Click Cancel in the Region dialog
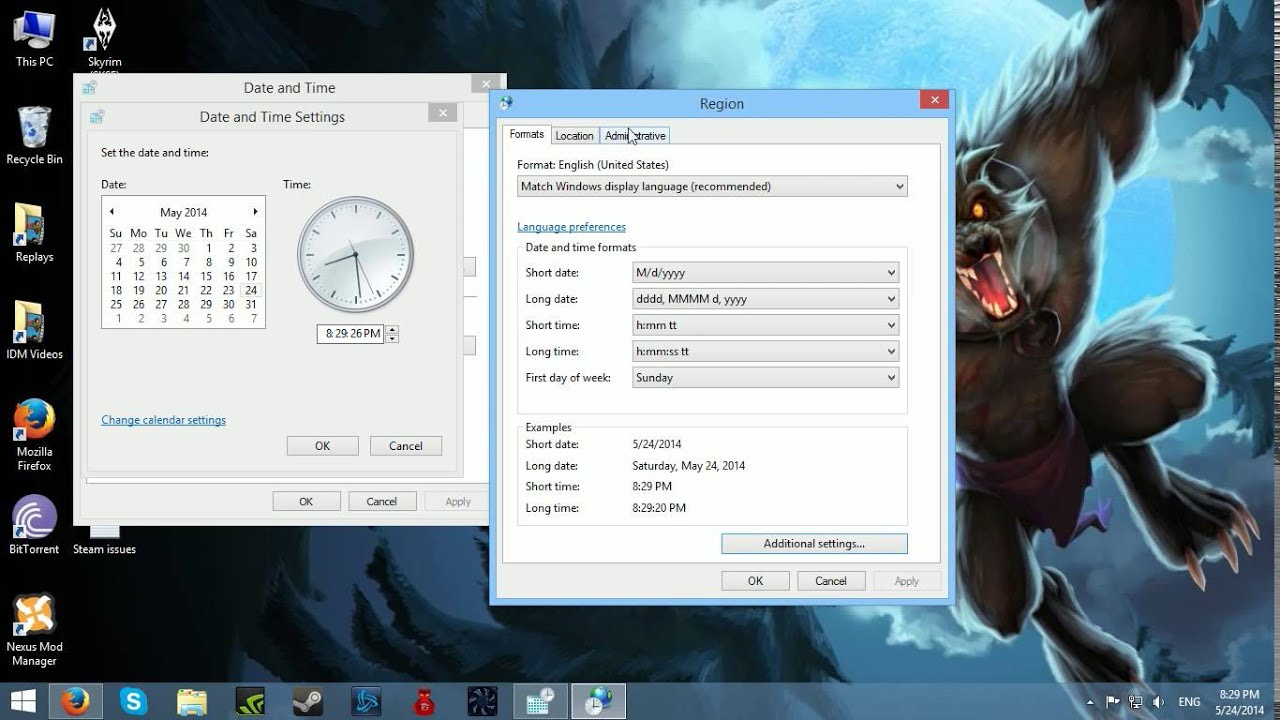This screenshot has width=1280, height=720. (831, 581)
